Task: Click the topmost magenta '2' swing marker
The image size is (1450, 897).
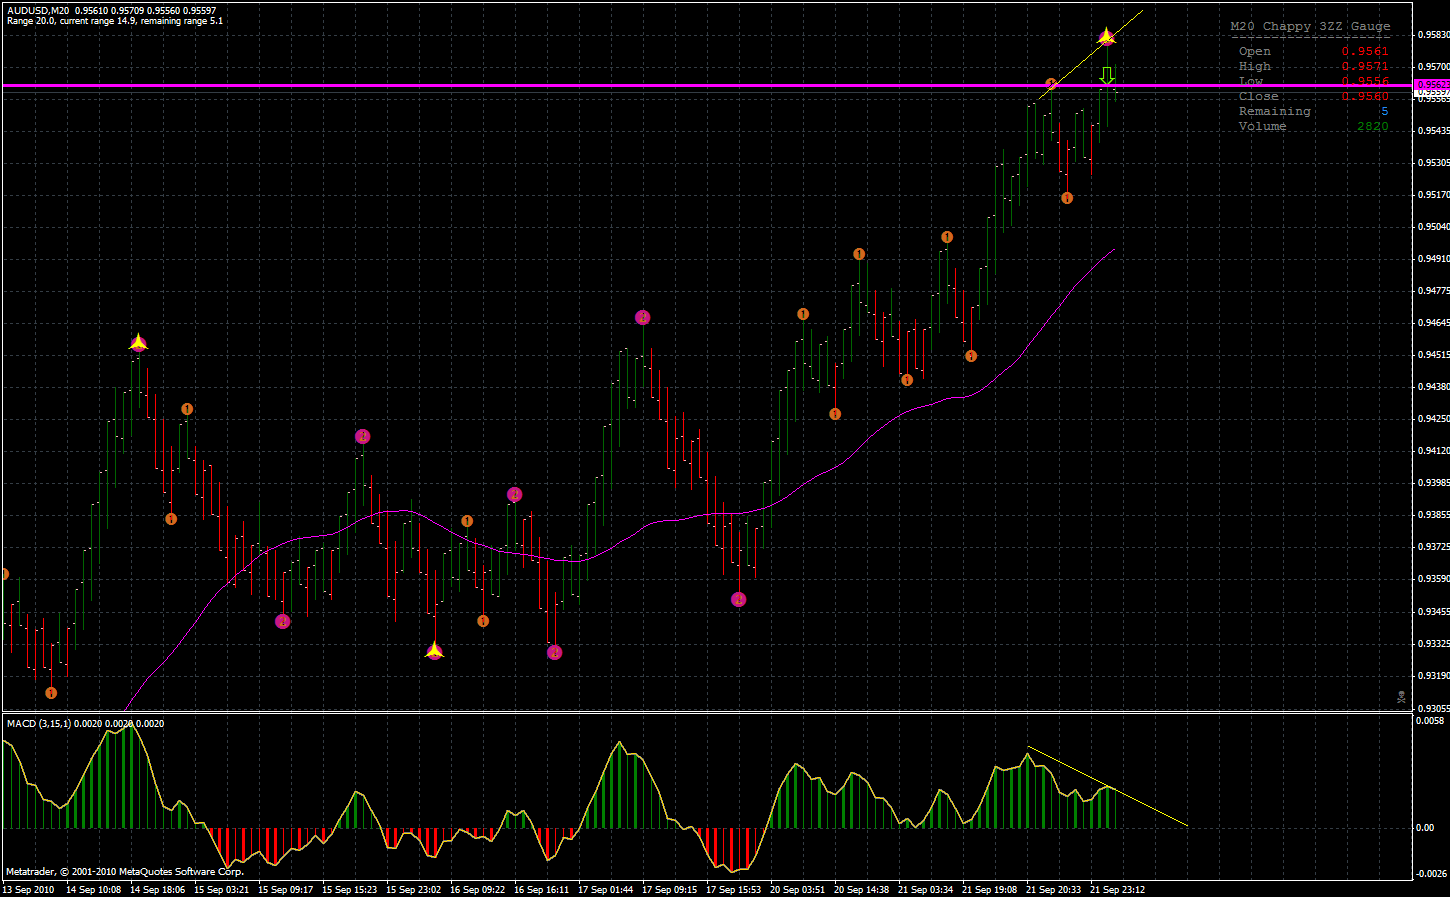Action: 642,317
